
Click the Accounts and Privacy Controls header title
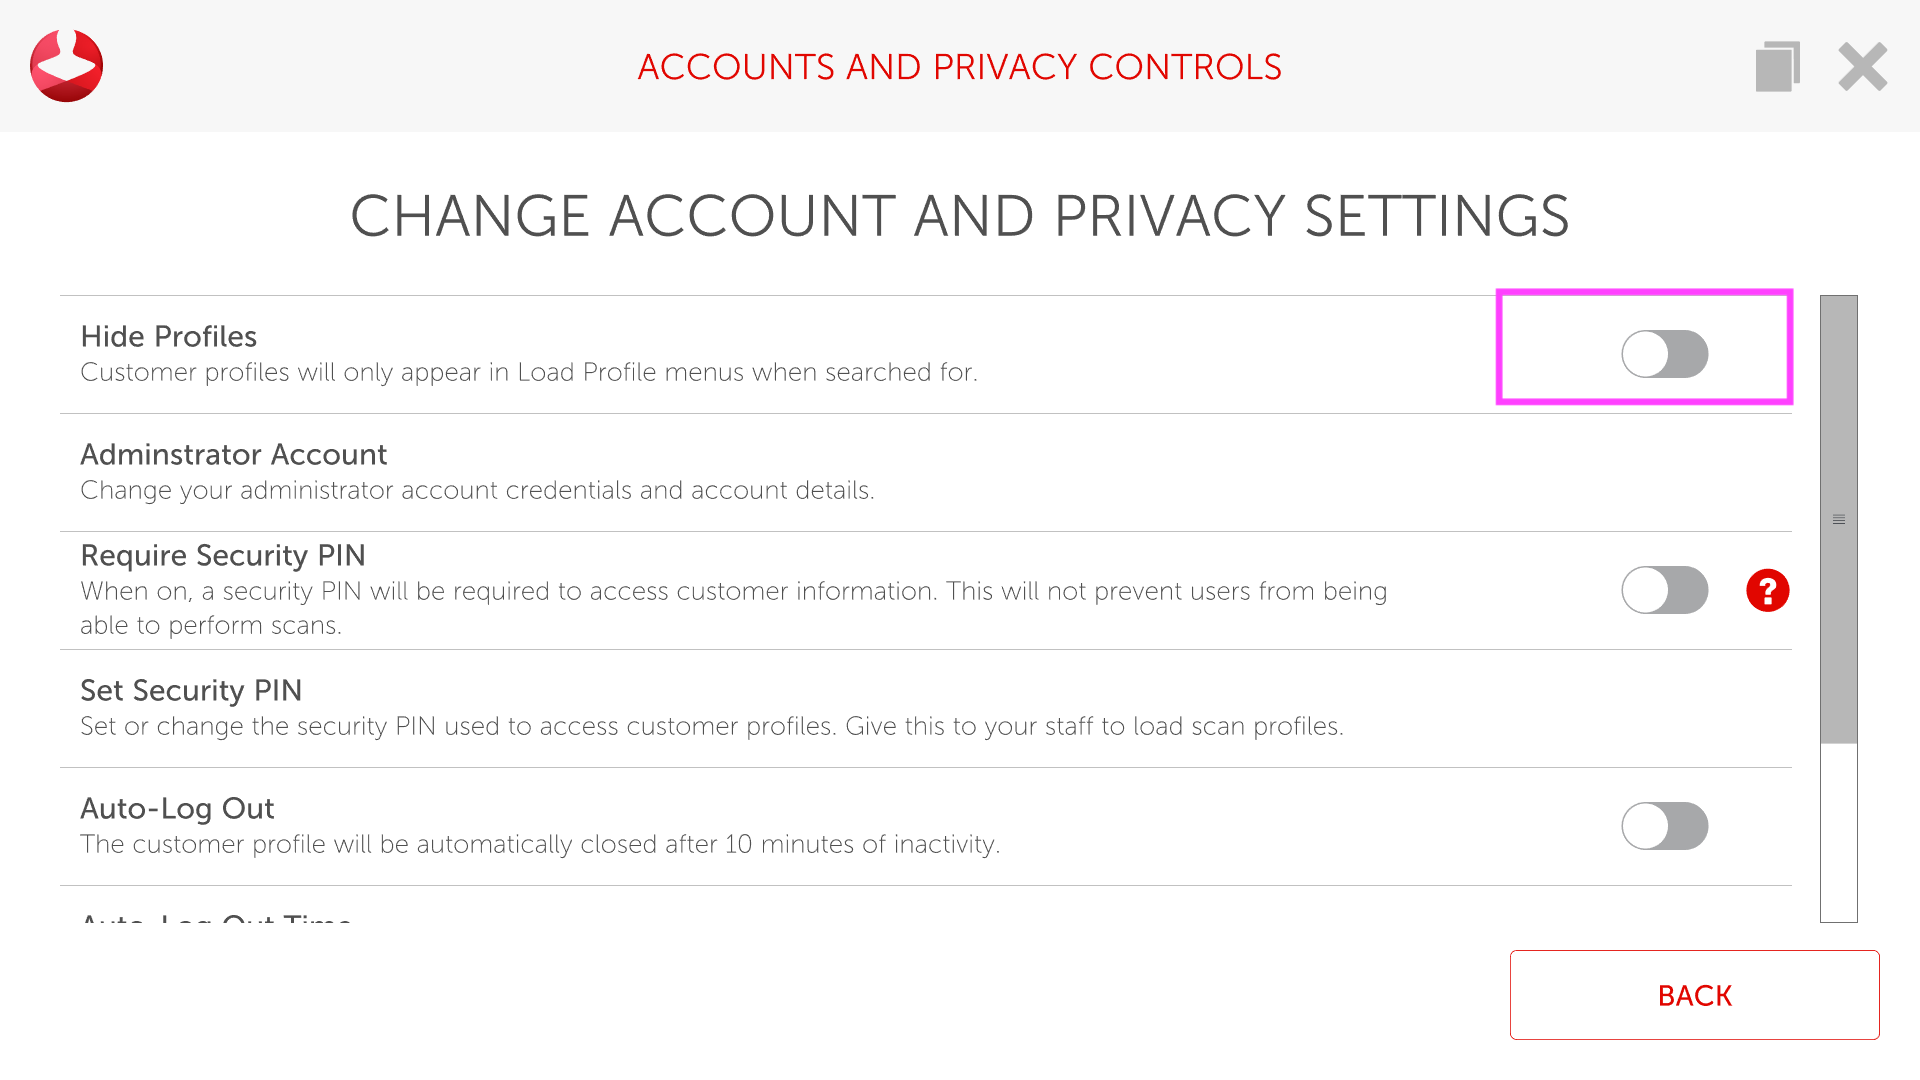coord(959,67)
